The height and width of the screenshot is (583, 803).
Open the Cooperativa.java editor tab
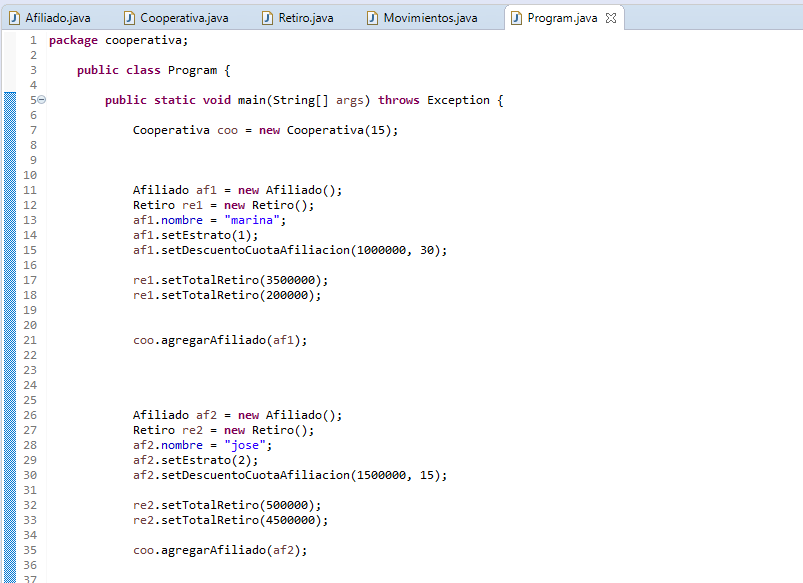pos(177,18)
